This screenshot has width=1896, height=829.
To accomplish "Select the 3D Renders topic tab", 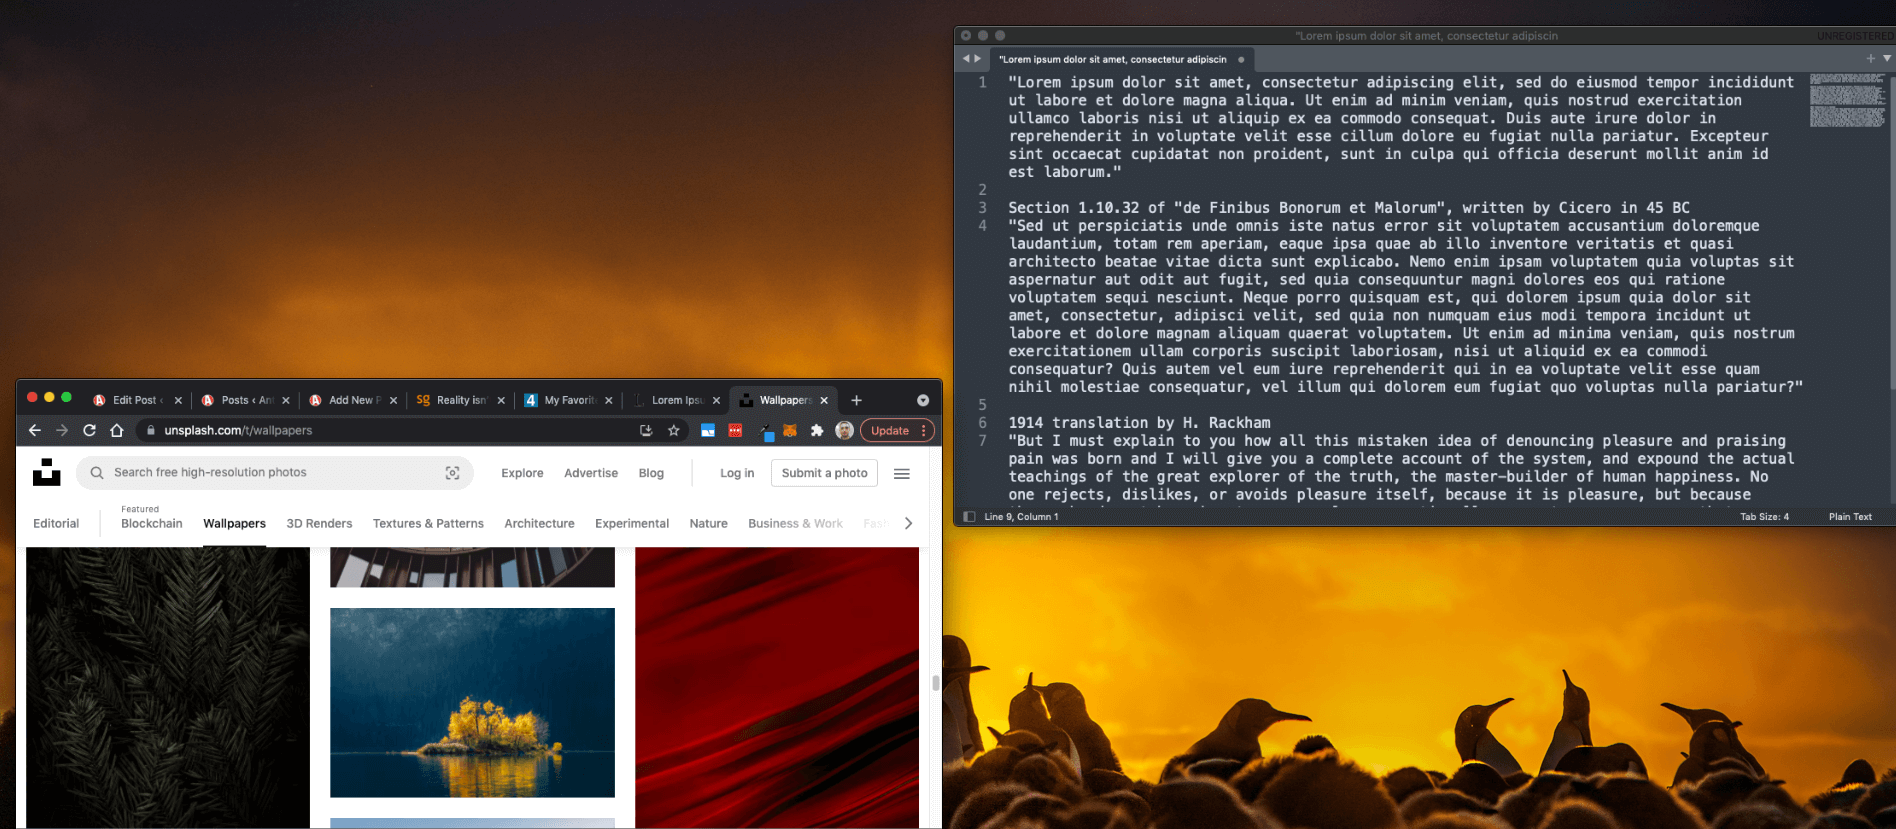I will (319, 523).
